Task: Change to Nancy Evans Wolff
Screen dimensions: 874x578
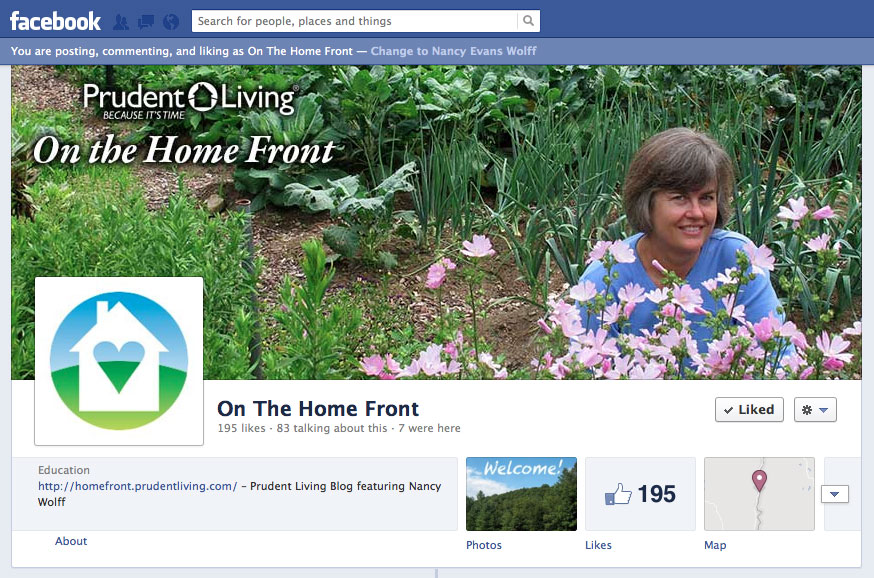Action: tap(453, 51)
